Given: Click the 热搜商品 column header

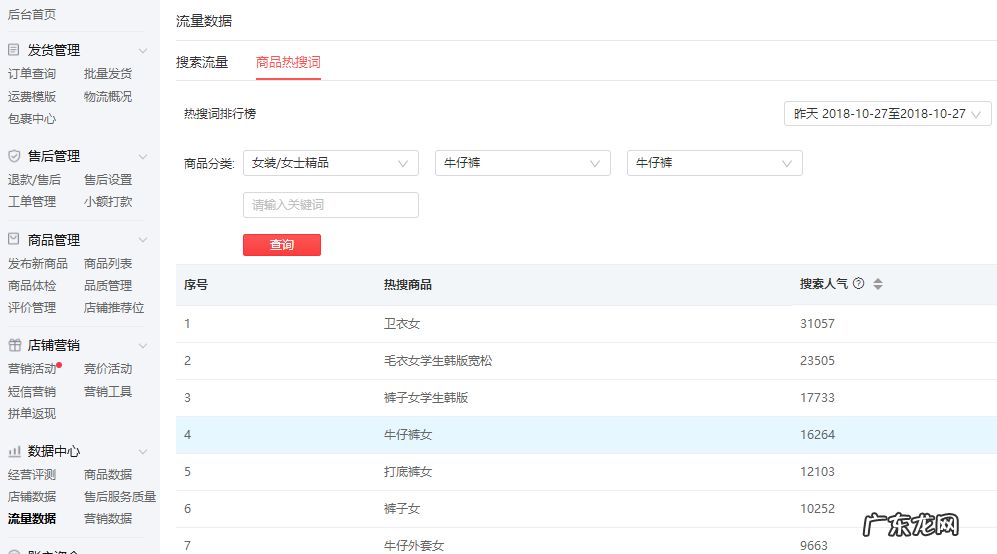Looking at the screenshot, I should point(408,284).
